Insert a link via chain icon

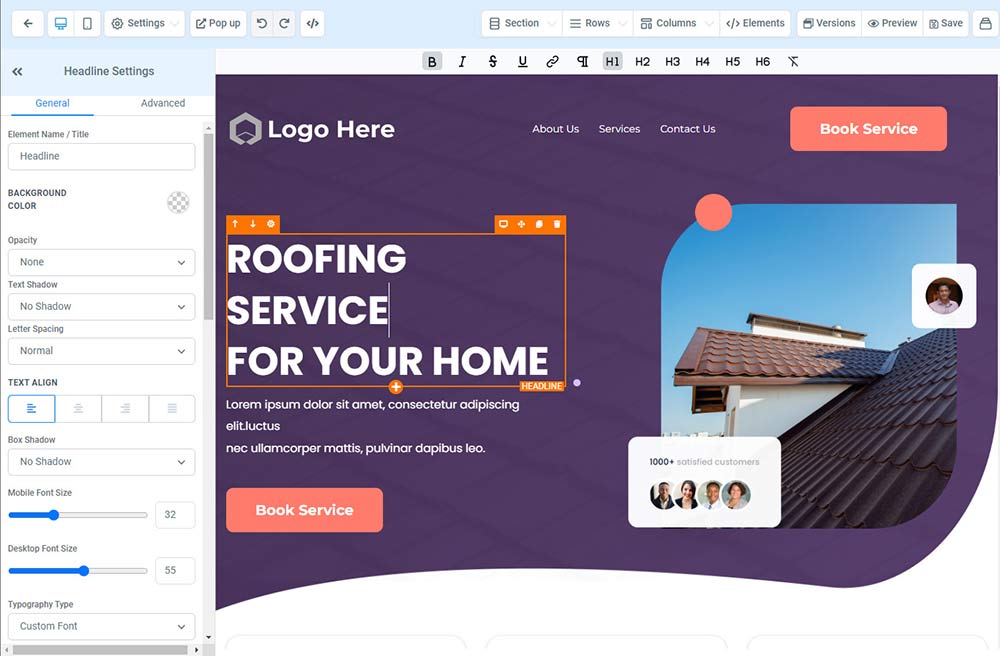point(552,61)
